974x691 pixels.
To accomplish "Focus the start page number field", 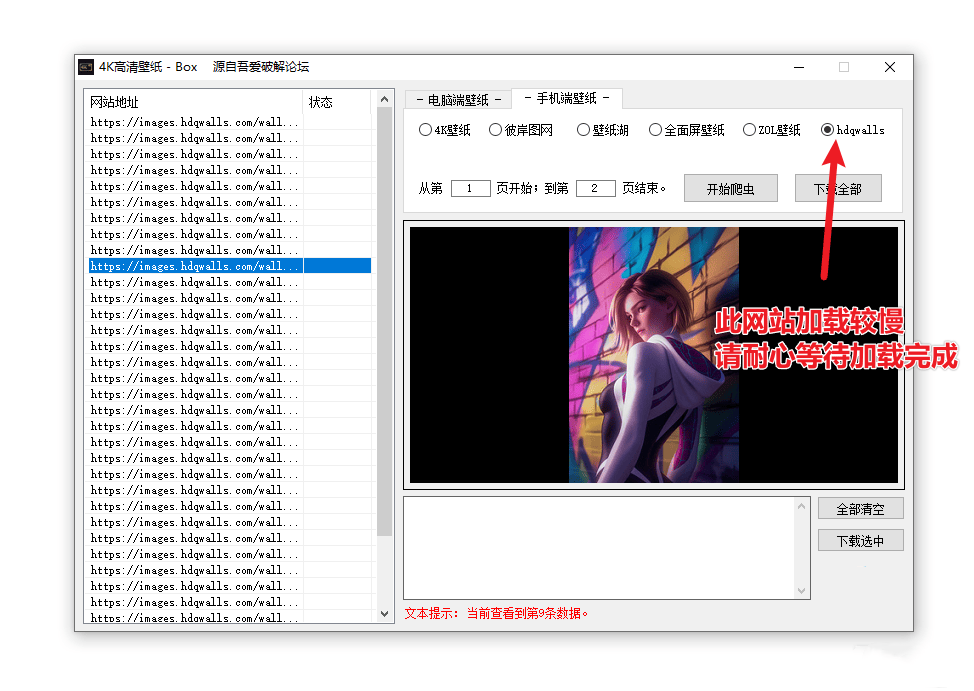I will tap(470, 188).
